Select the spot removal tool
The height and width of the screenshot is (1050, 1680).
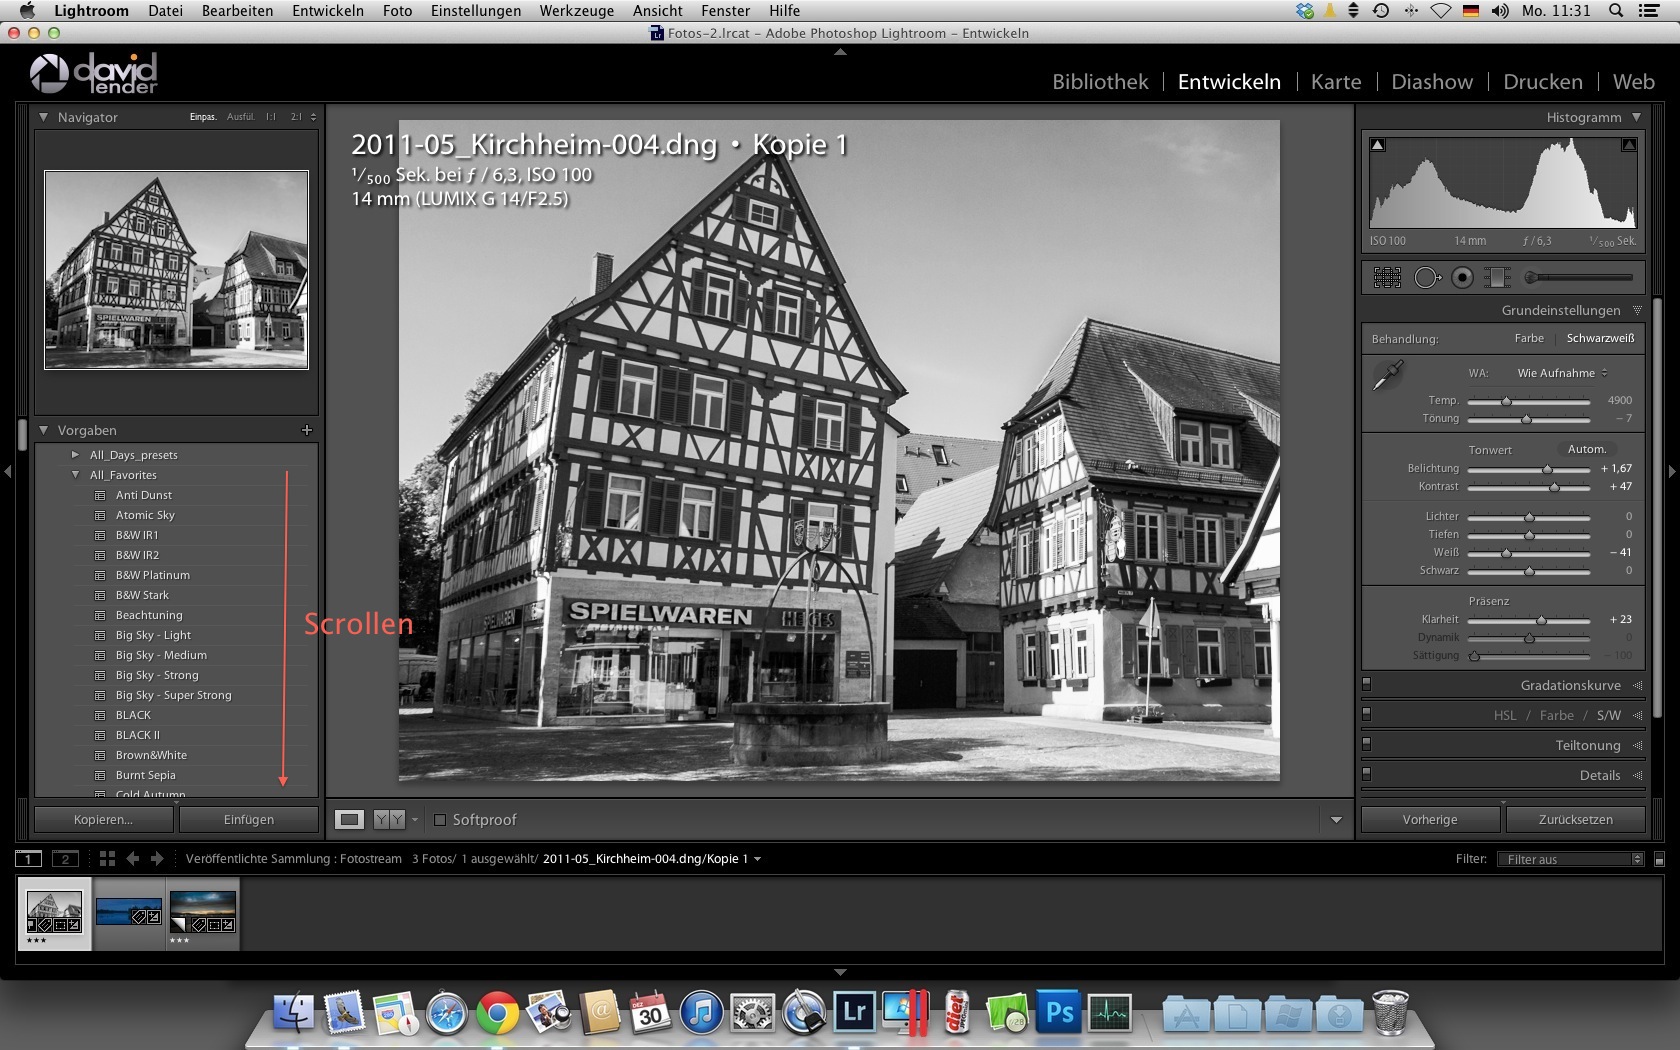click(1427, 277)
